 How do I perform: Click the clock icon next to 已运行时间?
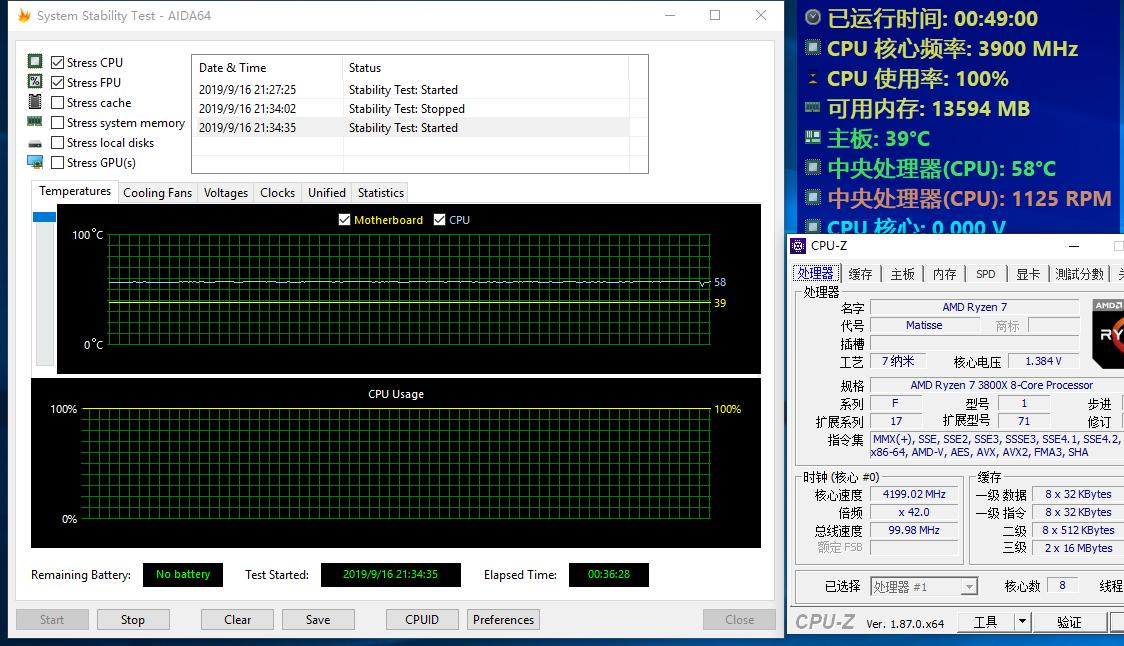click(x=813, y=17)
